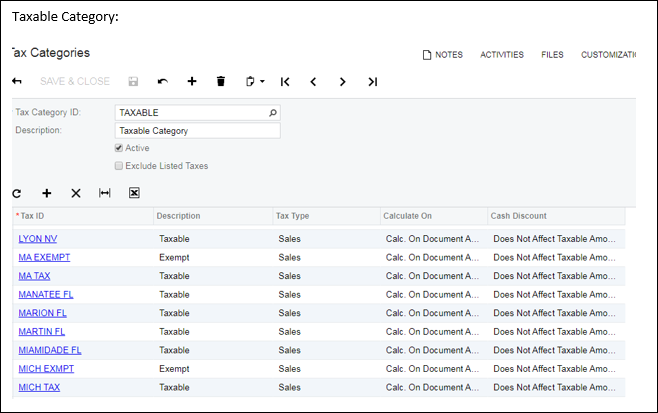This screenshot has height=413, width=658.
Task: Open the Files menu
Action: coord(552,55)
